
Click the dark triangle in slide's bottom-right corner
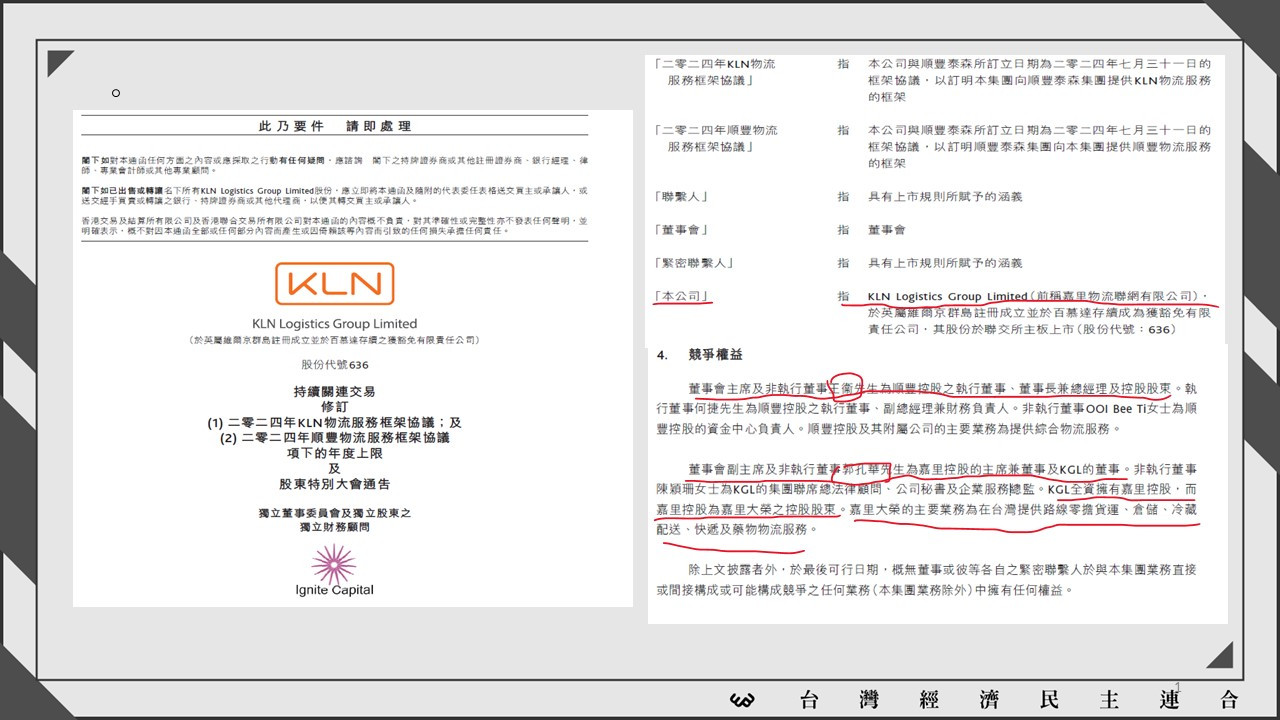click(1219, 654)
